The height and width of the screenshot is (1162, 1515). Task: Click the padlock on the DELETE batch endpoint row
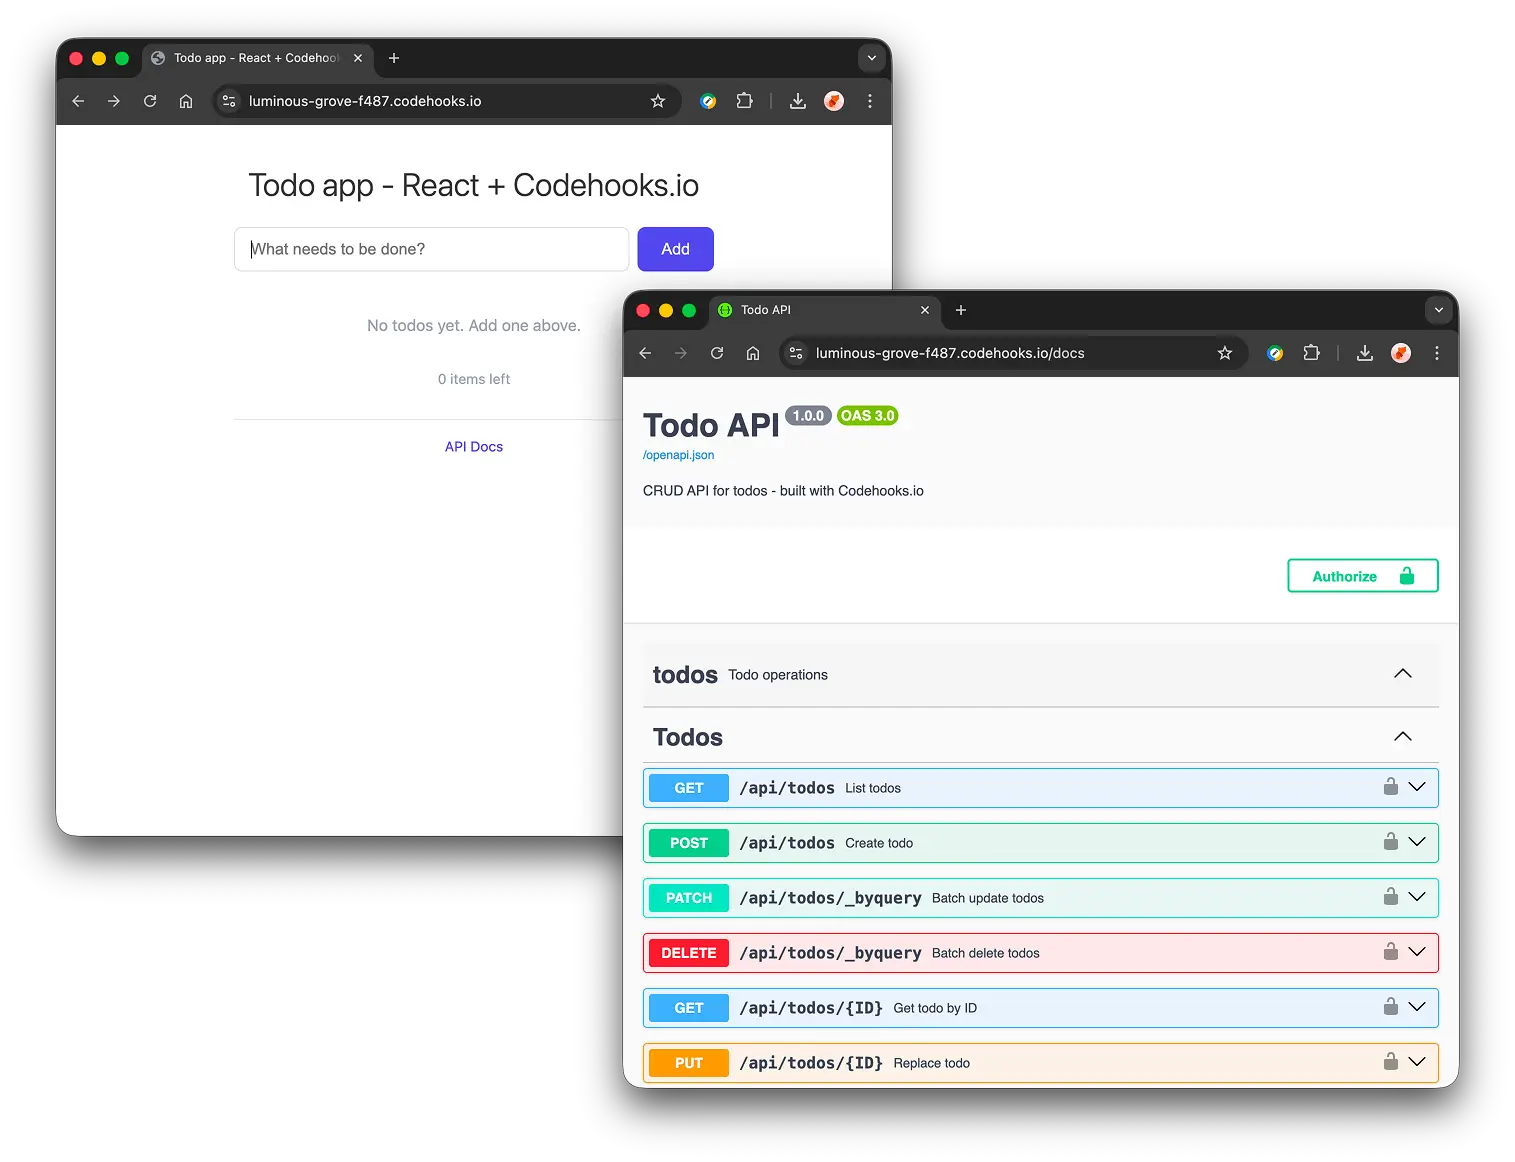click(1390, 952)
